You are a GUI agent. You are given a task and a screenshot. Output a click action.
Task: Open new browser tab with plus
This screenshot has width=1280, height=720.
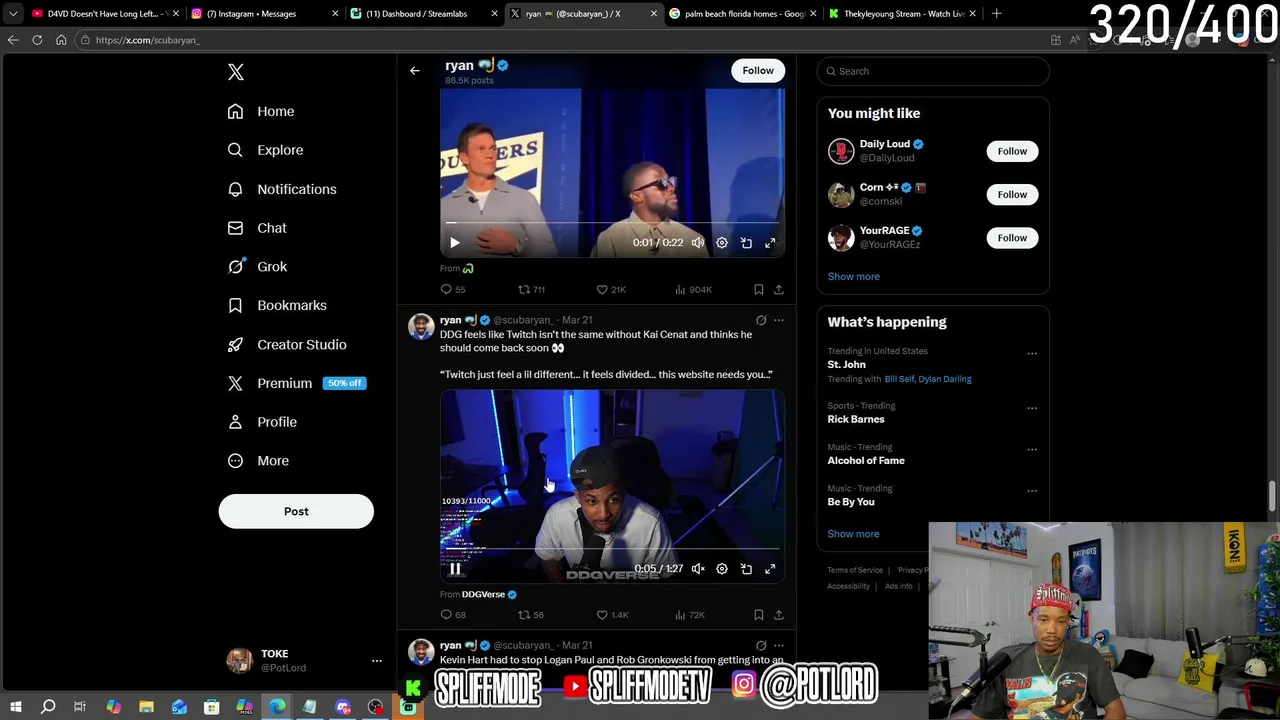996,14
